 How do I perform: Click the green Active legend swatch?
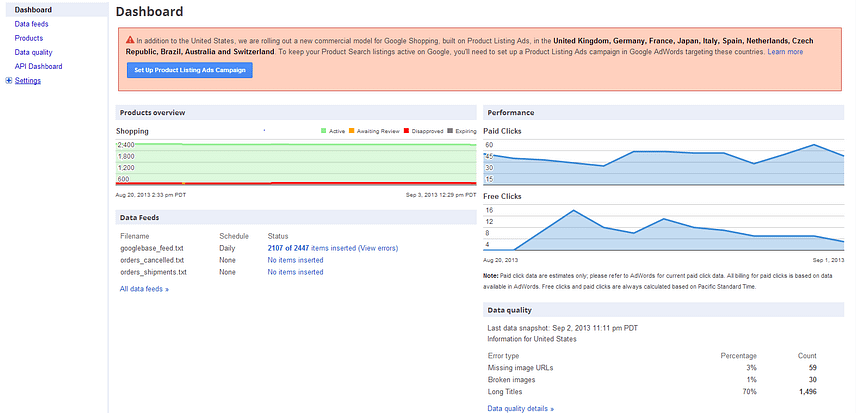pos(324,131)
